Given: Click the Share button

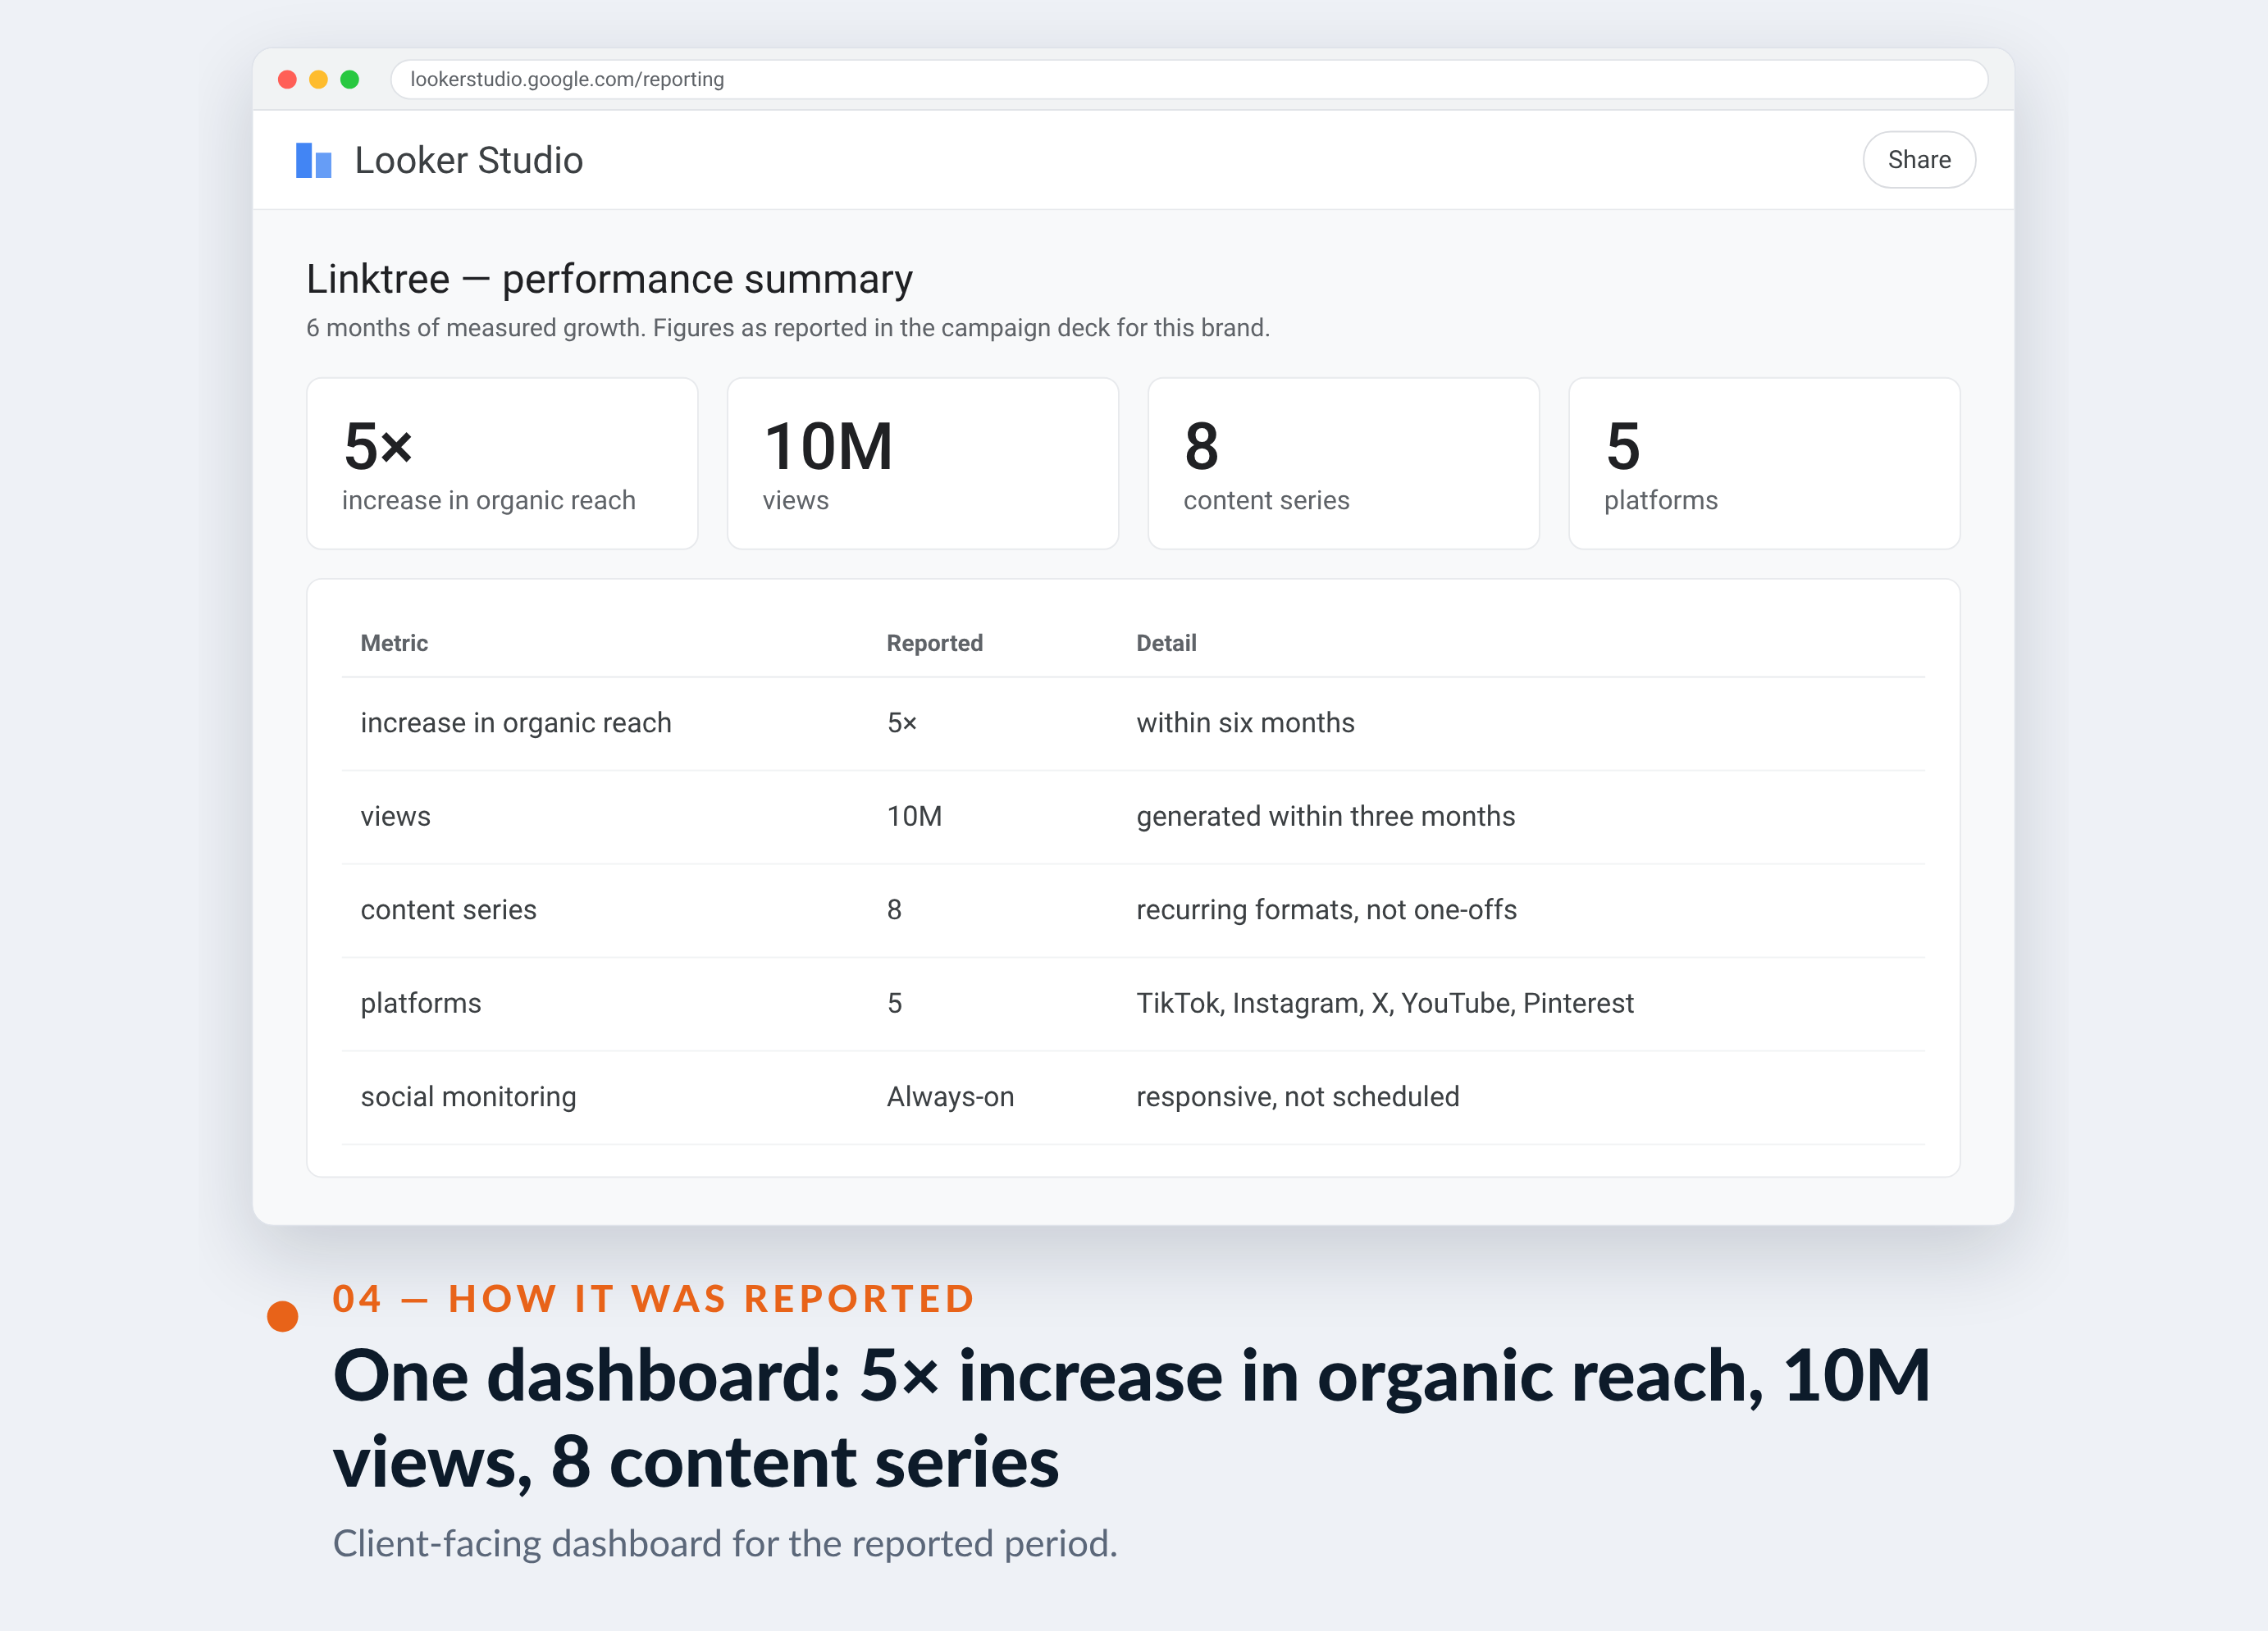Looking at the screenshot, I should click(1918, 160).
